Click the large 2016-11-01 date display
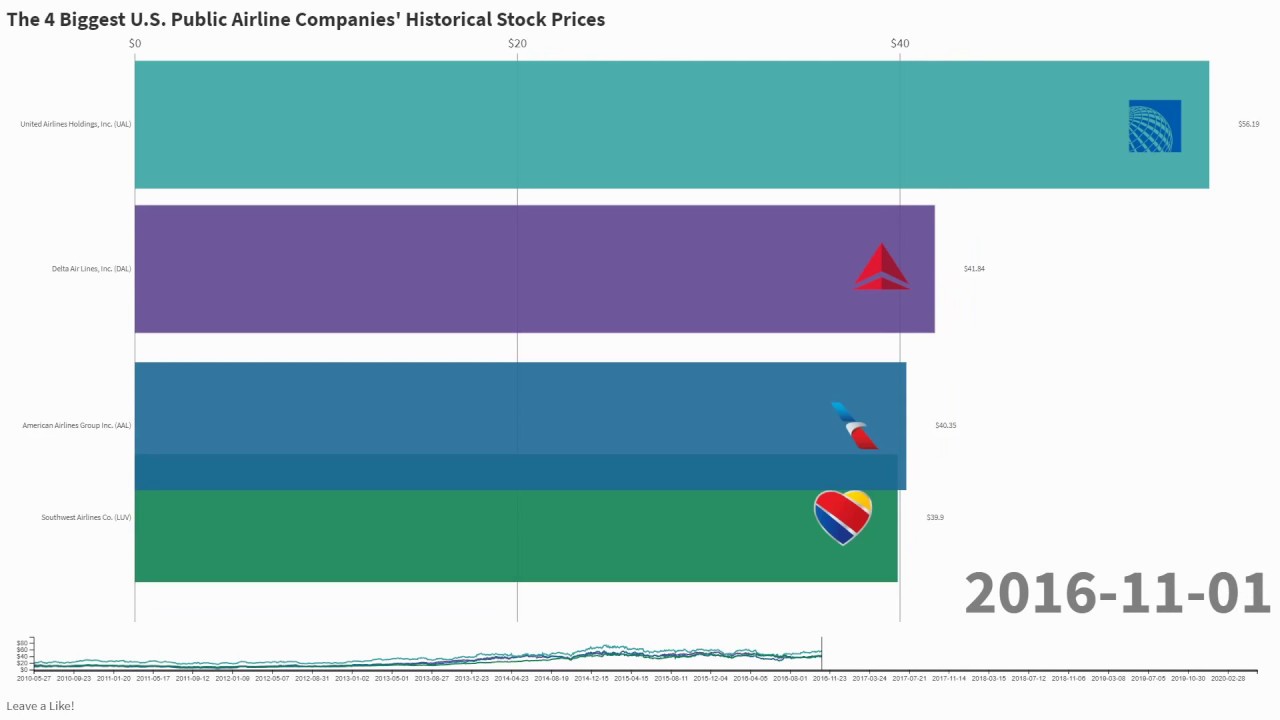Screen dimensions: 1280x720 (x=1117, y=593)
